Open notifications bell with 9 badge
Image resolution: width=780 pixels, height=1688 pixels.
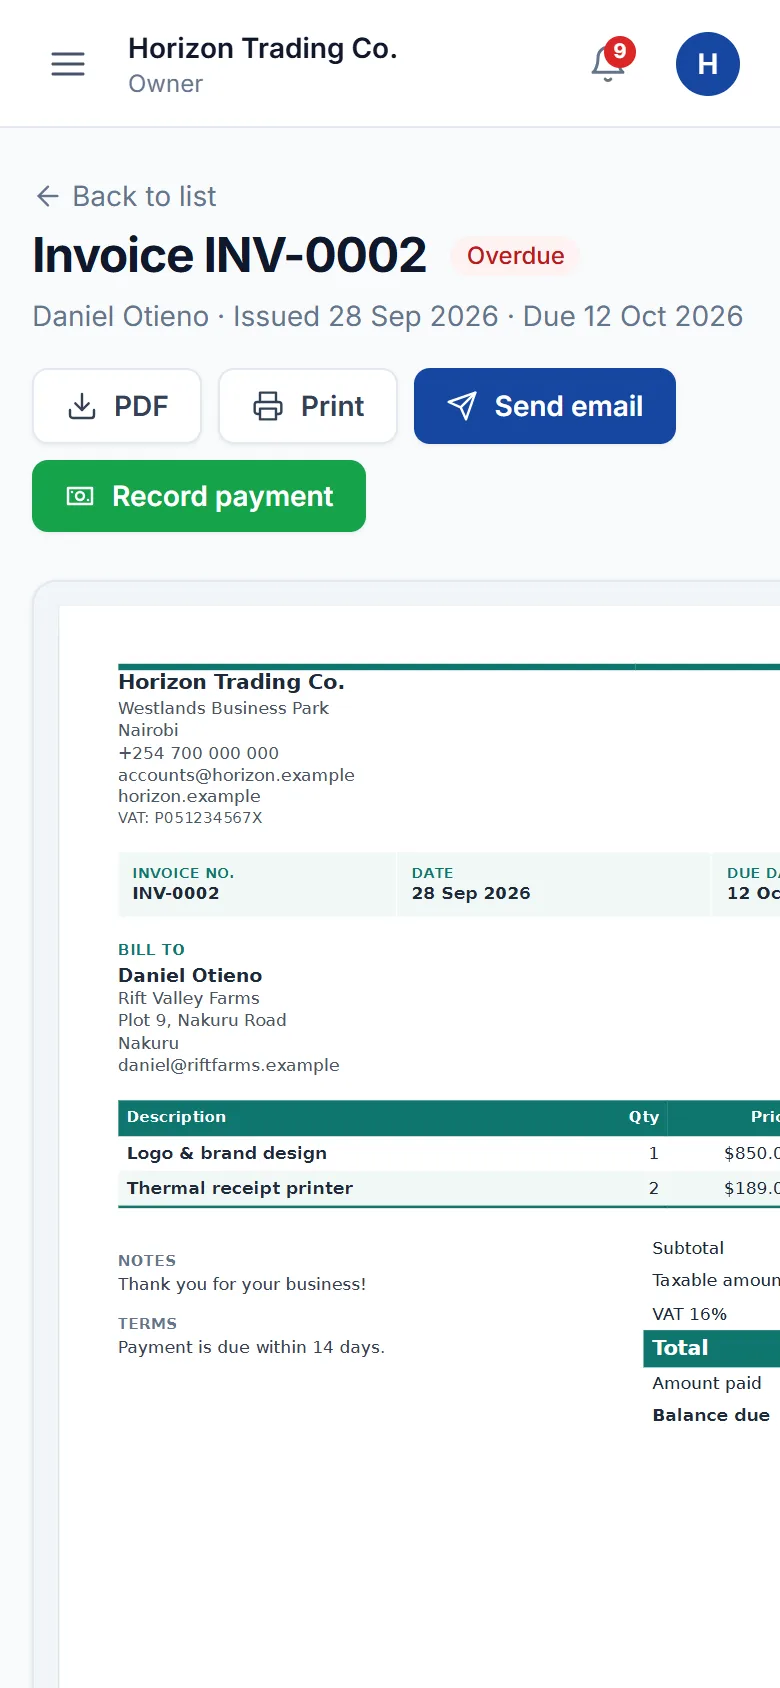pyautogui.click(x=610, y=64)
